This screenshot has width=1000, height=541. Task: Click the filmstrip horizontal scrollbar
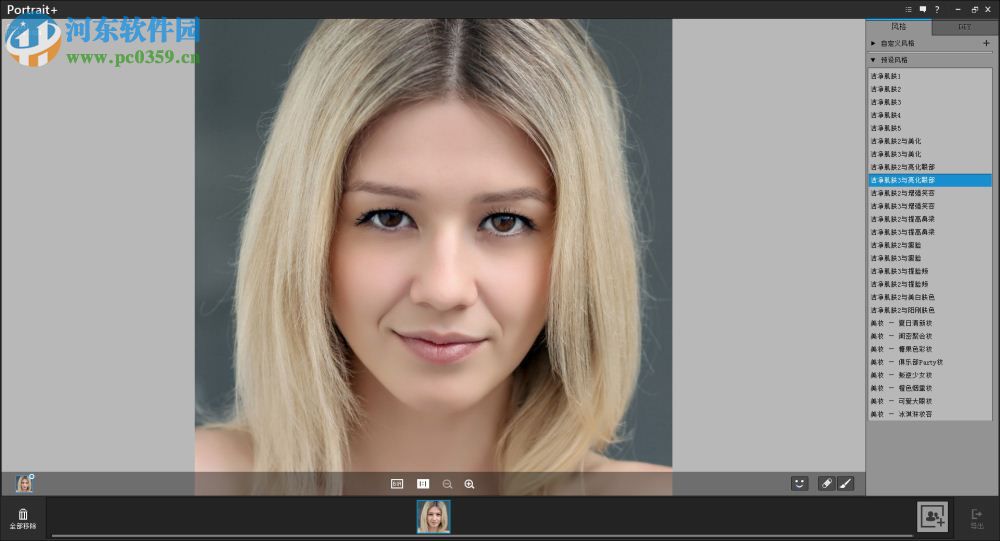click(x=482, y=536)
